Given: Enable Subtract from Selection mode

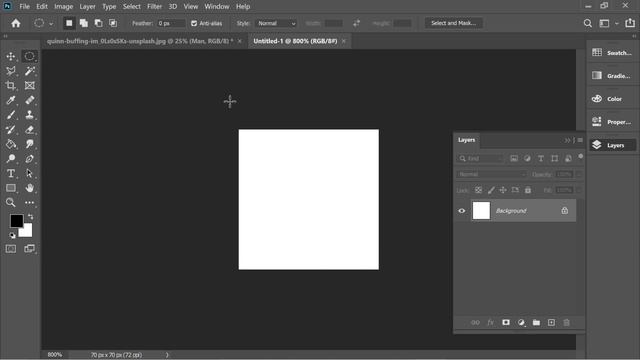Looking at the screenshot, I should pos(98,23).
